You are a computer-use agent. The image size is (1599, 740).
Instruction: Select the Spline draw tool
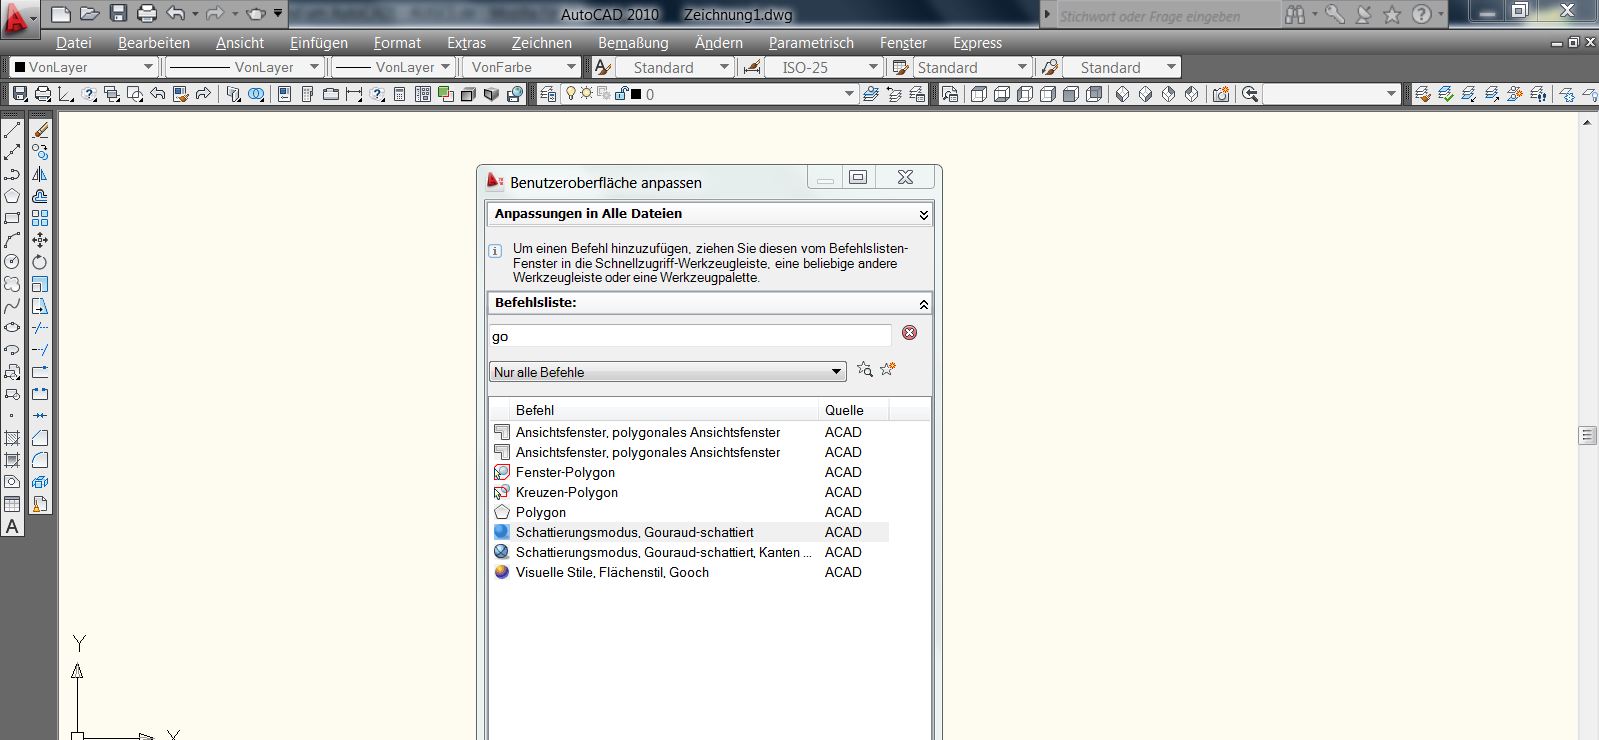tap(12, 306)
